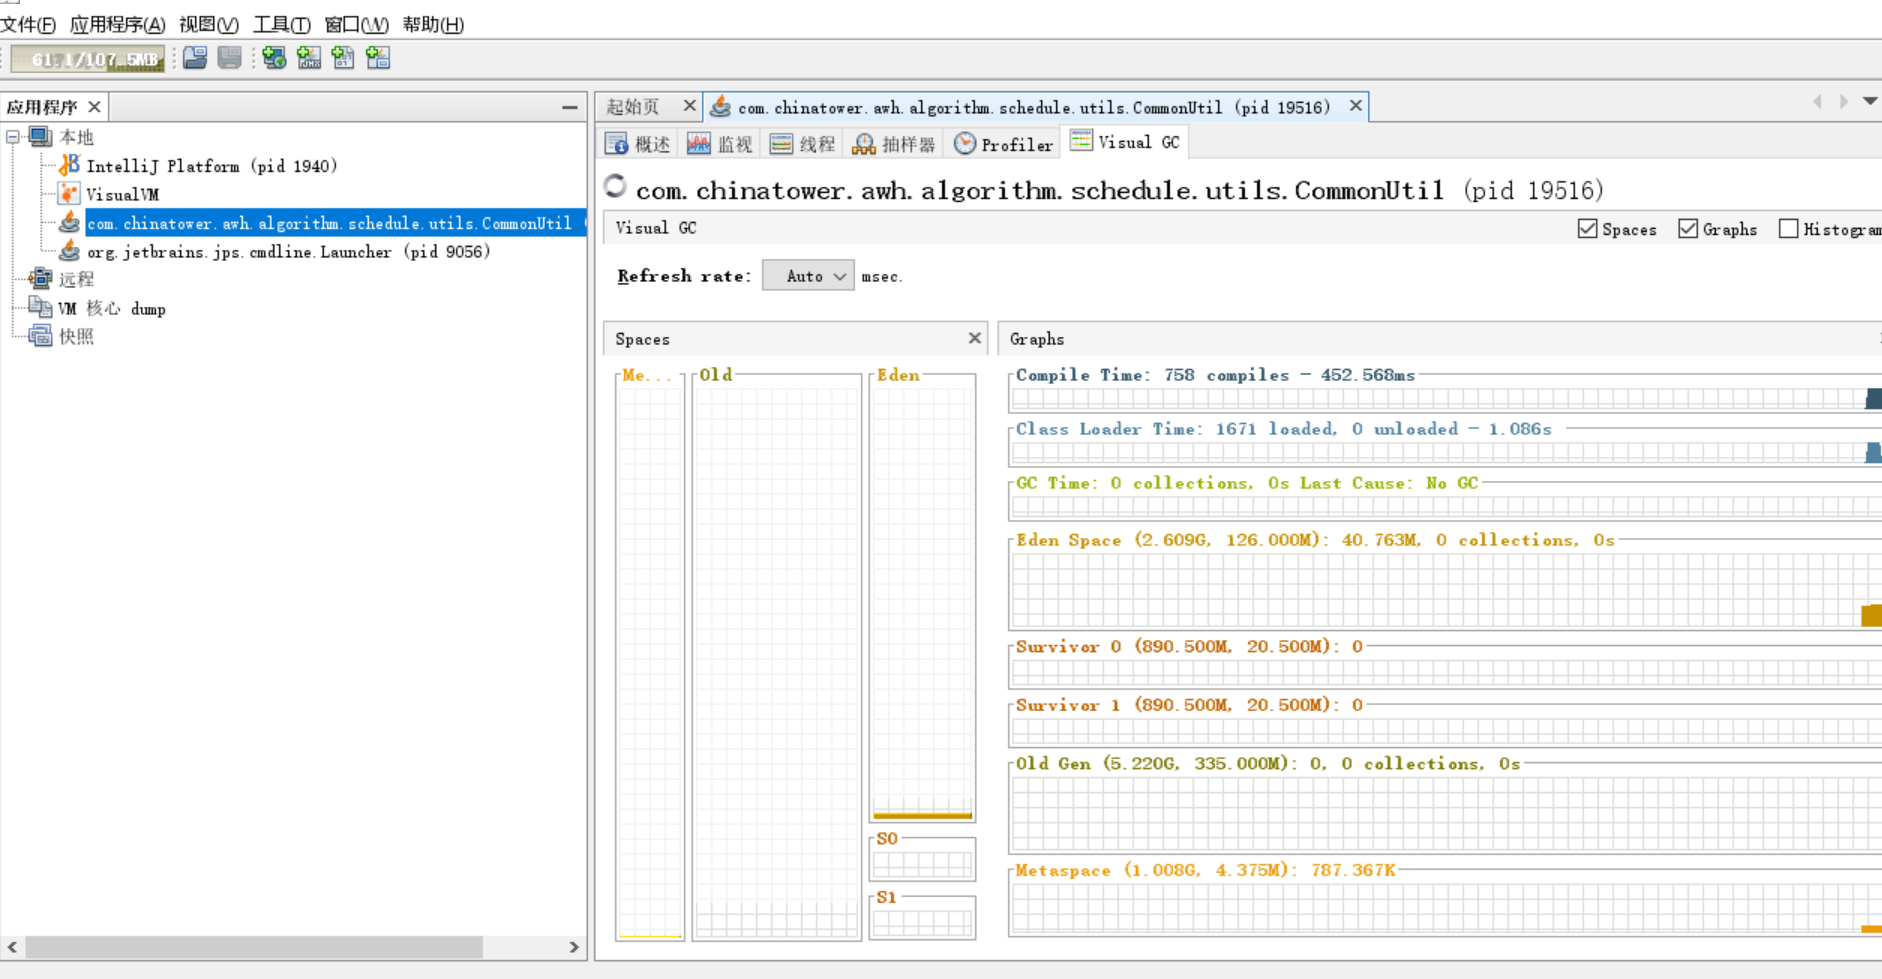This screenshot has width=1882, height=979.
Task: Open the document list dropdown arrow
Action: (1870, 101)
